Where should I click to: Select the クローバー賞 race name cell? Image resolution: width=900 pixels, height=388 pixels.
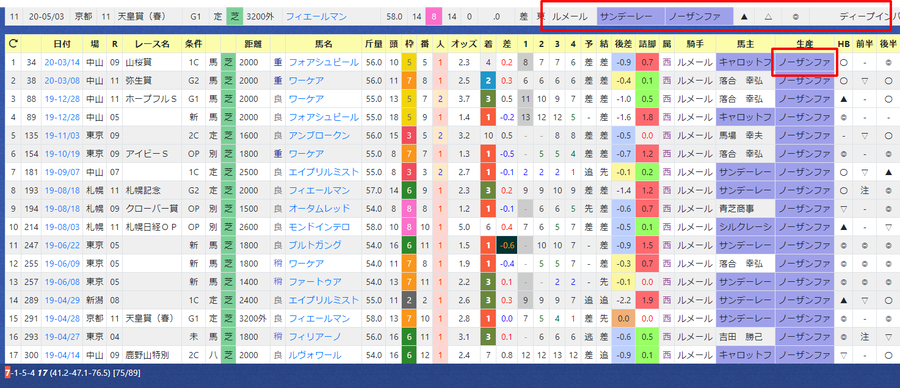153,209
